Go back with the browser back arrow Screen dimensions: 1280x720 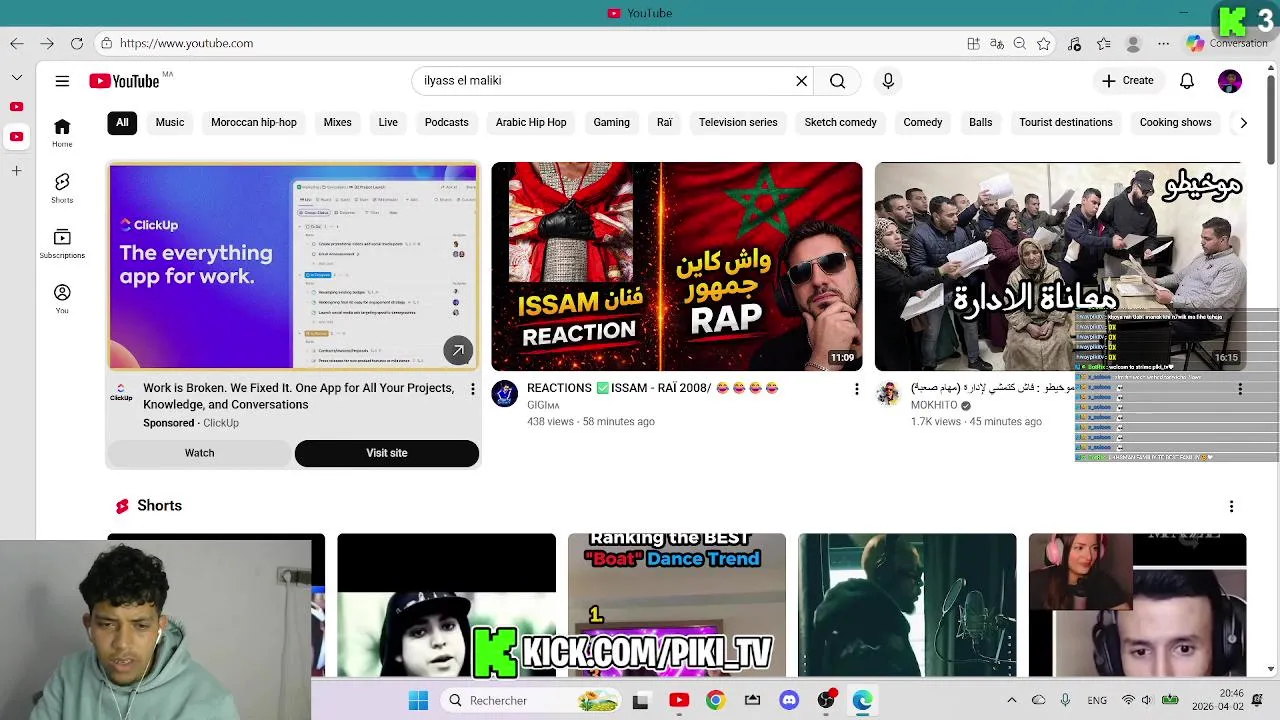pyautogui.click(x=17, y=43)
